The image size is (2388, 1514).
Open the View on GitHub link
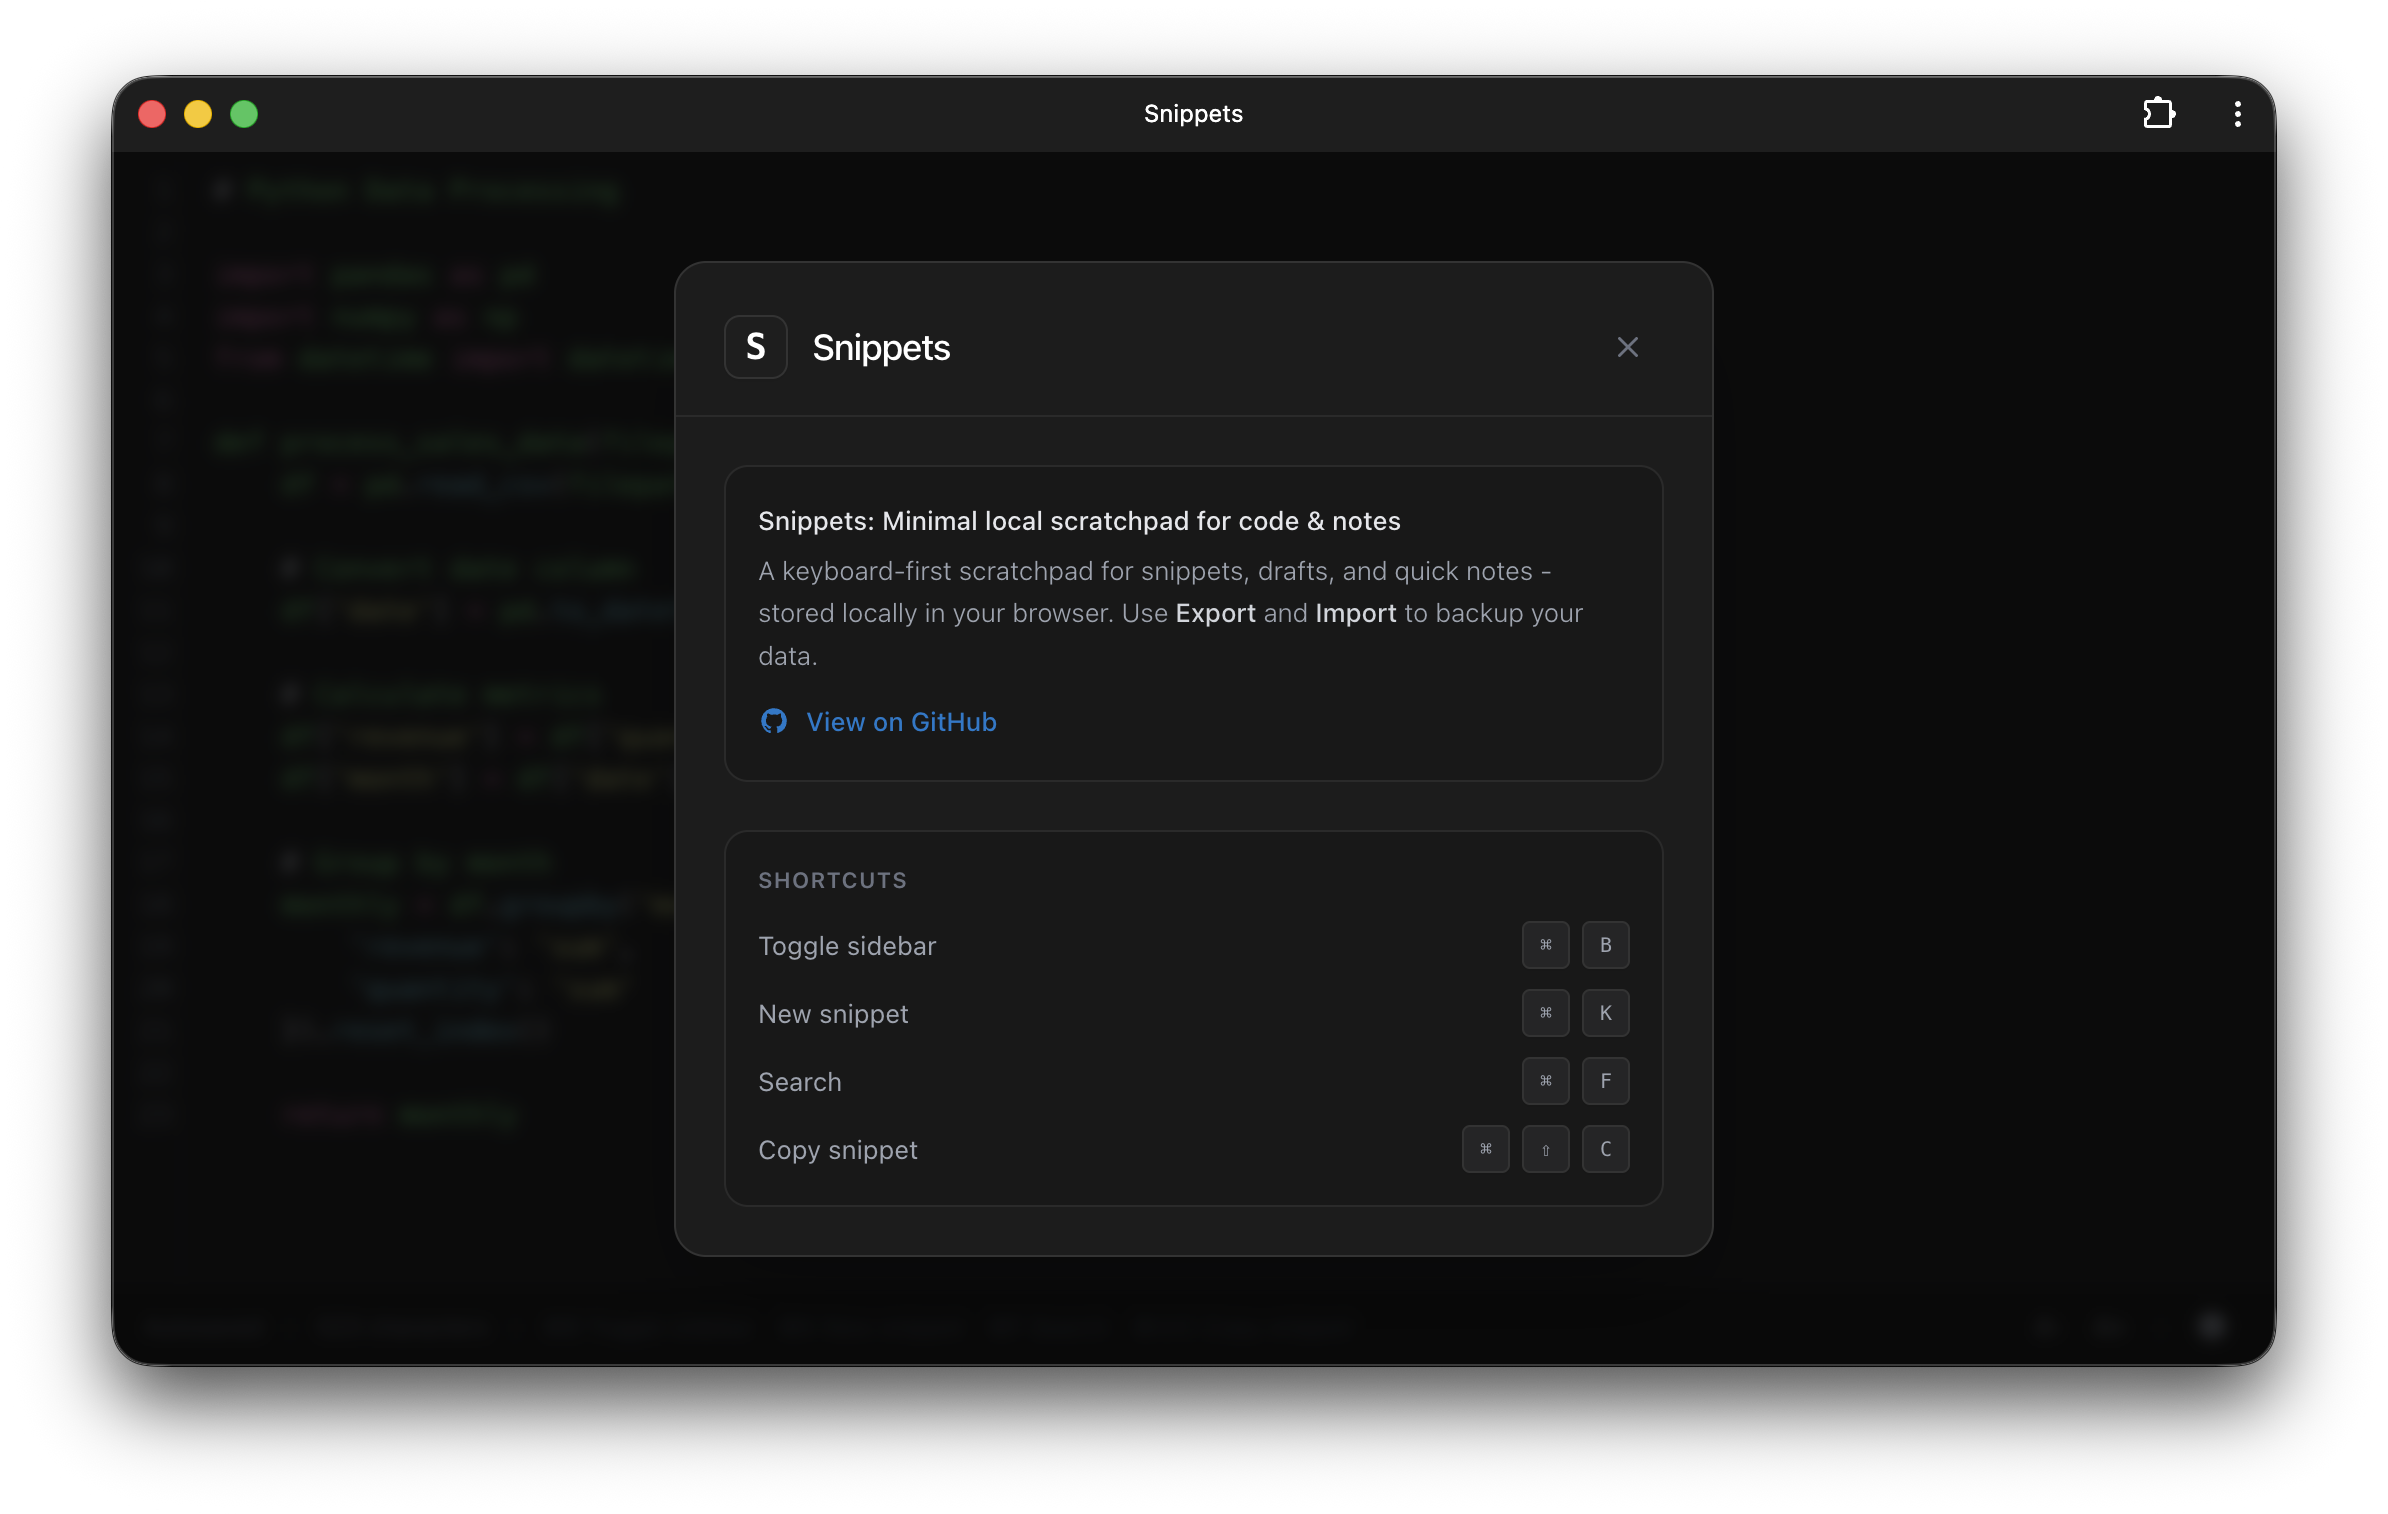(900, 721)
